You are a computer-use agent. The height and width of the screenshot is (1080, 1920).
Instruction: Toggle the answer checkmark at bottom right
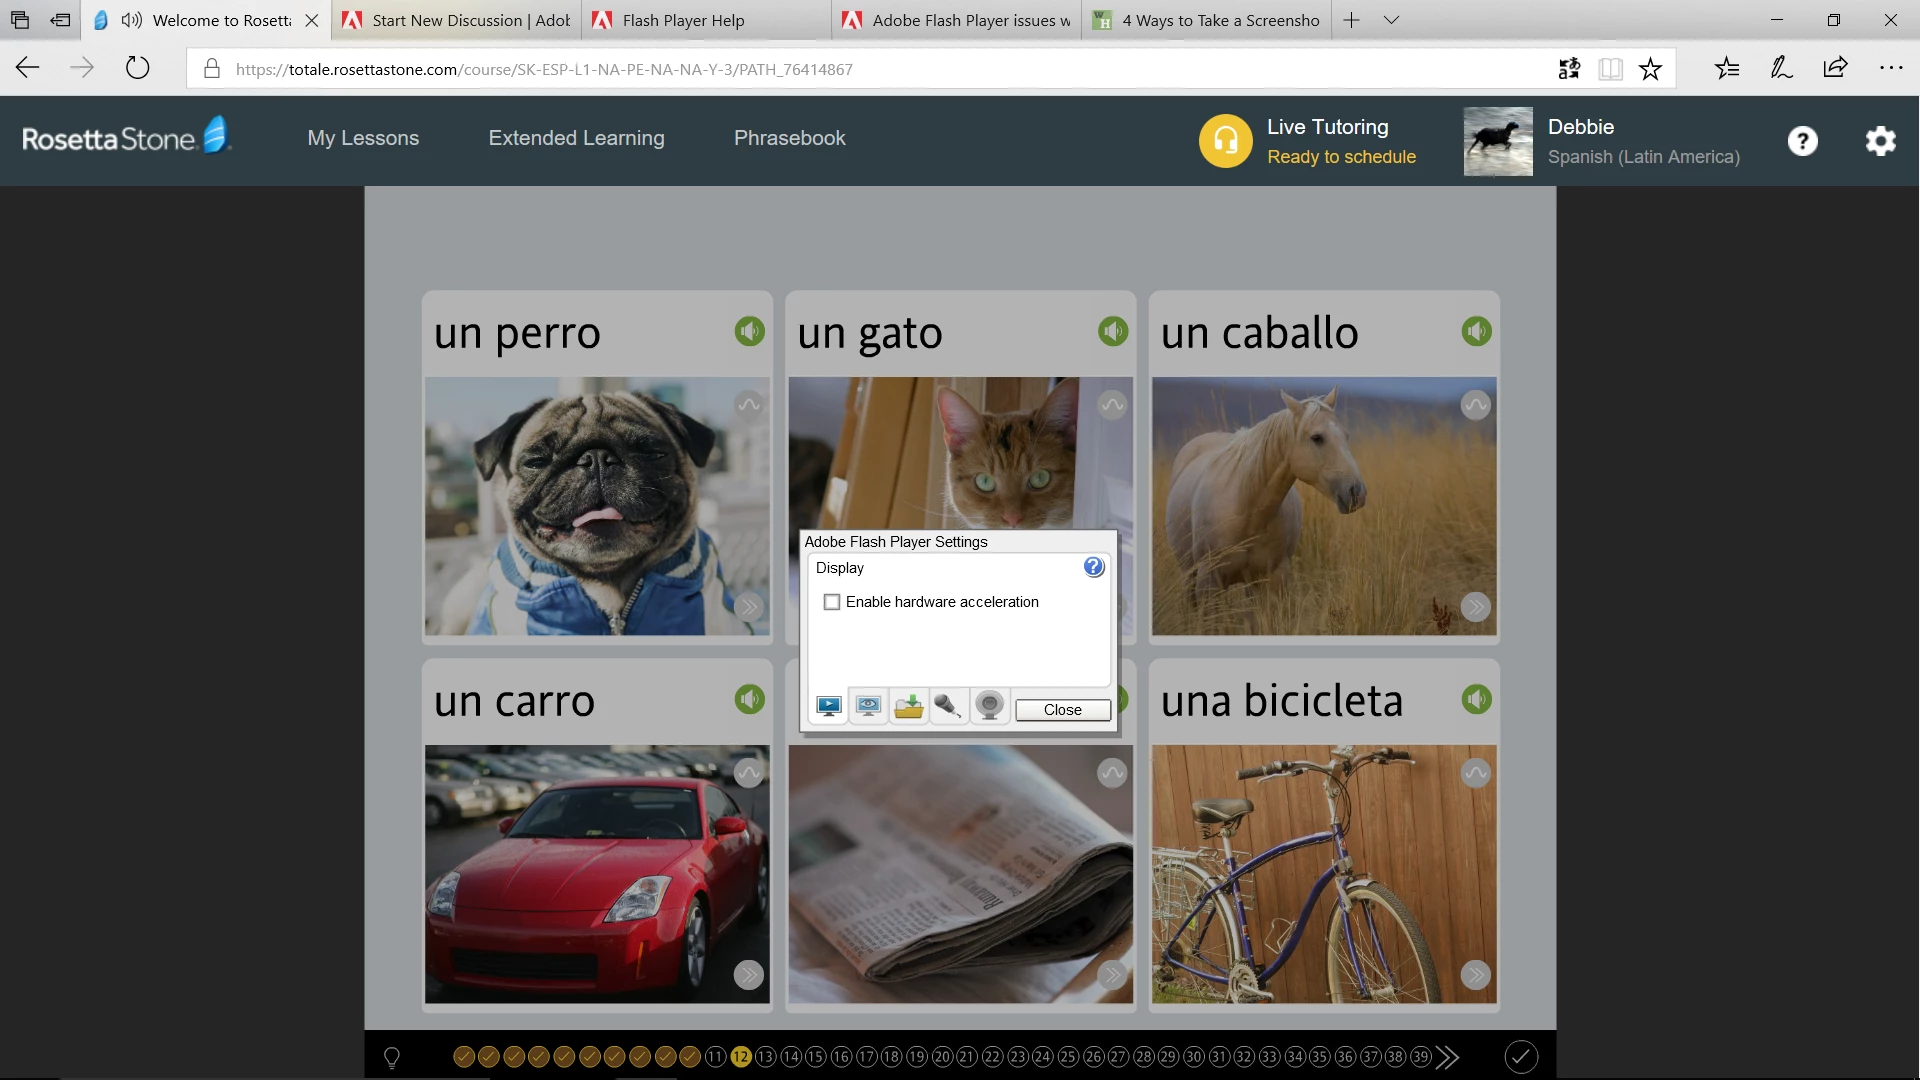point(1520,1057)
